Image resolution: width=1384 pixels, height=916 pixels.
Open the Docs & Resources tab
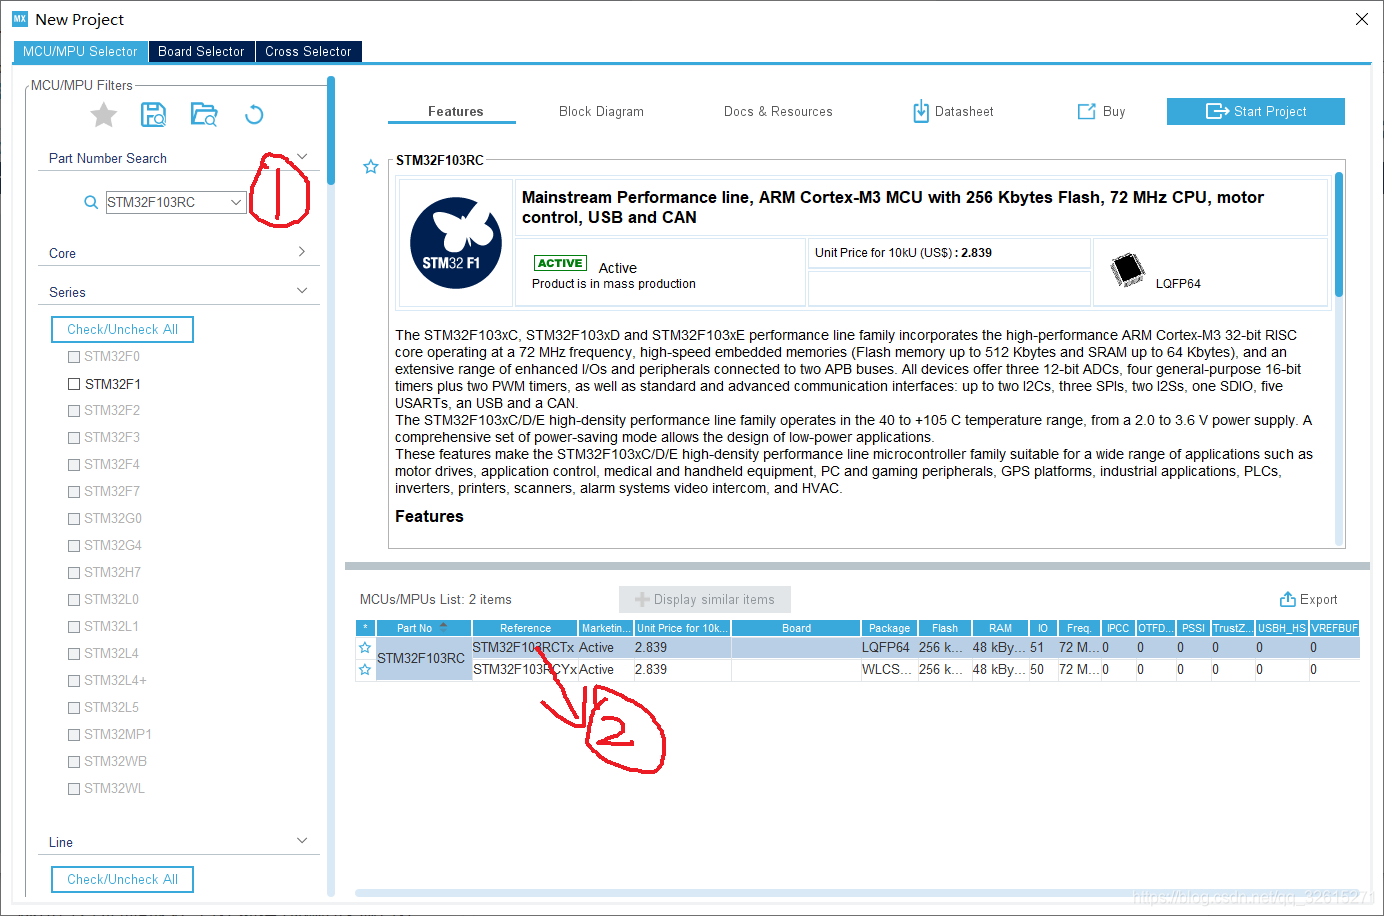778,112
